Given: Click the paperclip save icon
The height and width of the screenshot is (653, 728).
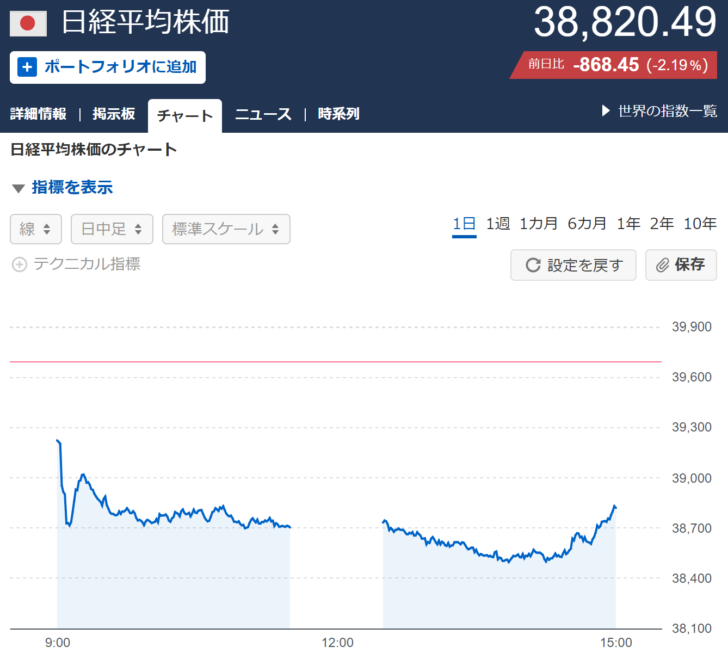Looking at the screenshot, I should 662,265.
